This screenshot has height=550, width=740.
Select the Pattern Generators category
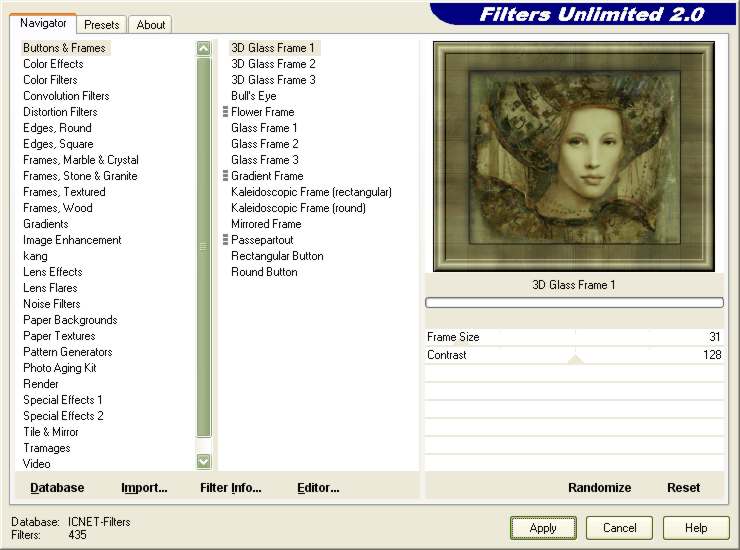68,352
